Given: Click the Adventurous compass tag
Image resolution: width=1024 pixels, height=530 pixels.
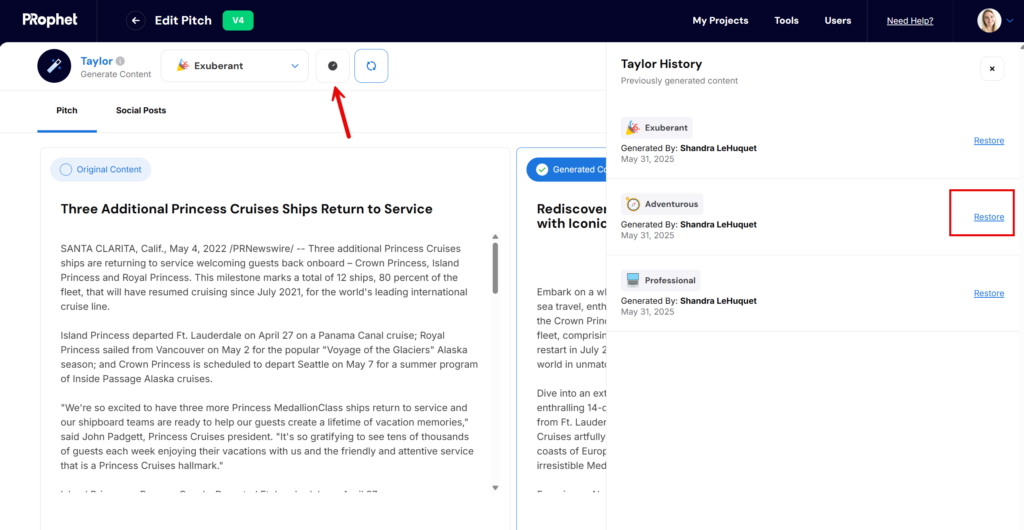Looking at the screenshot, I should [662, 204].
